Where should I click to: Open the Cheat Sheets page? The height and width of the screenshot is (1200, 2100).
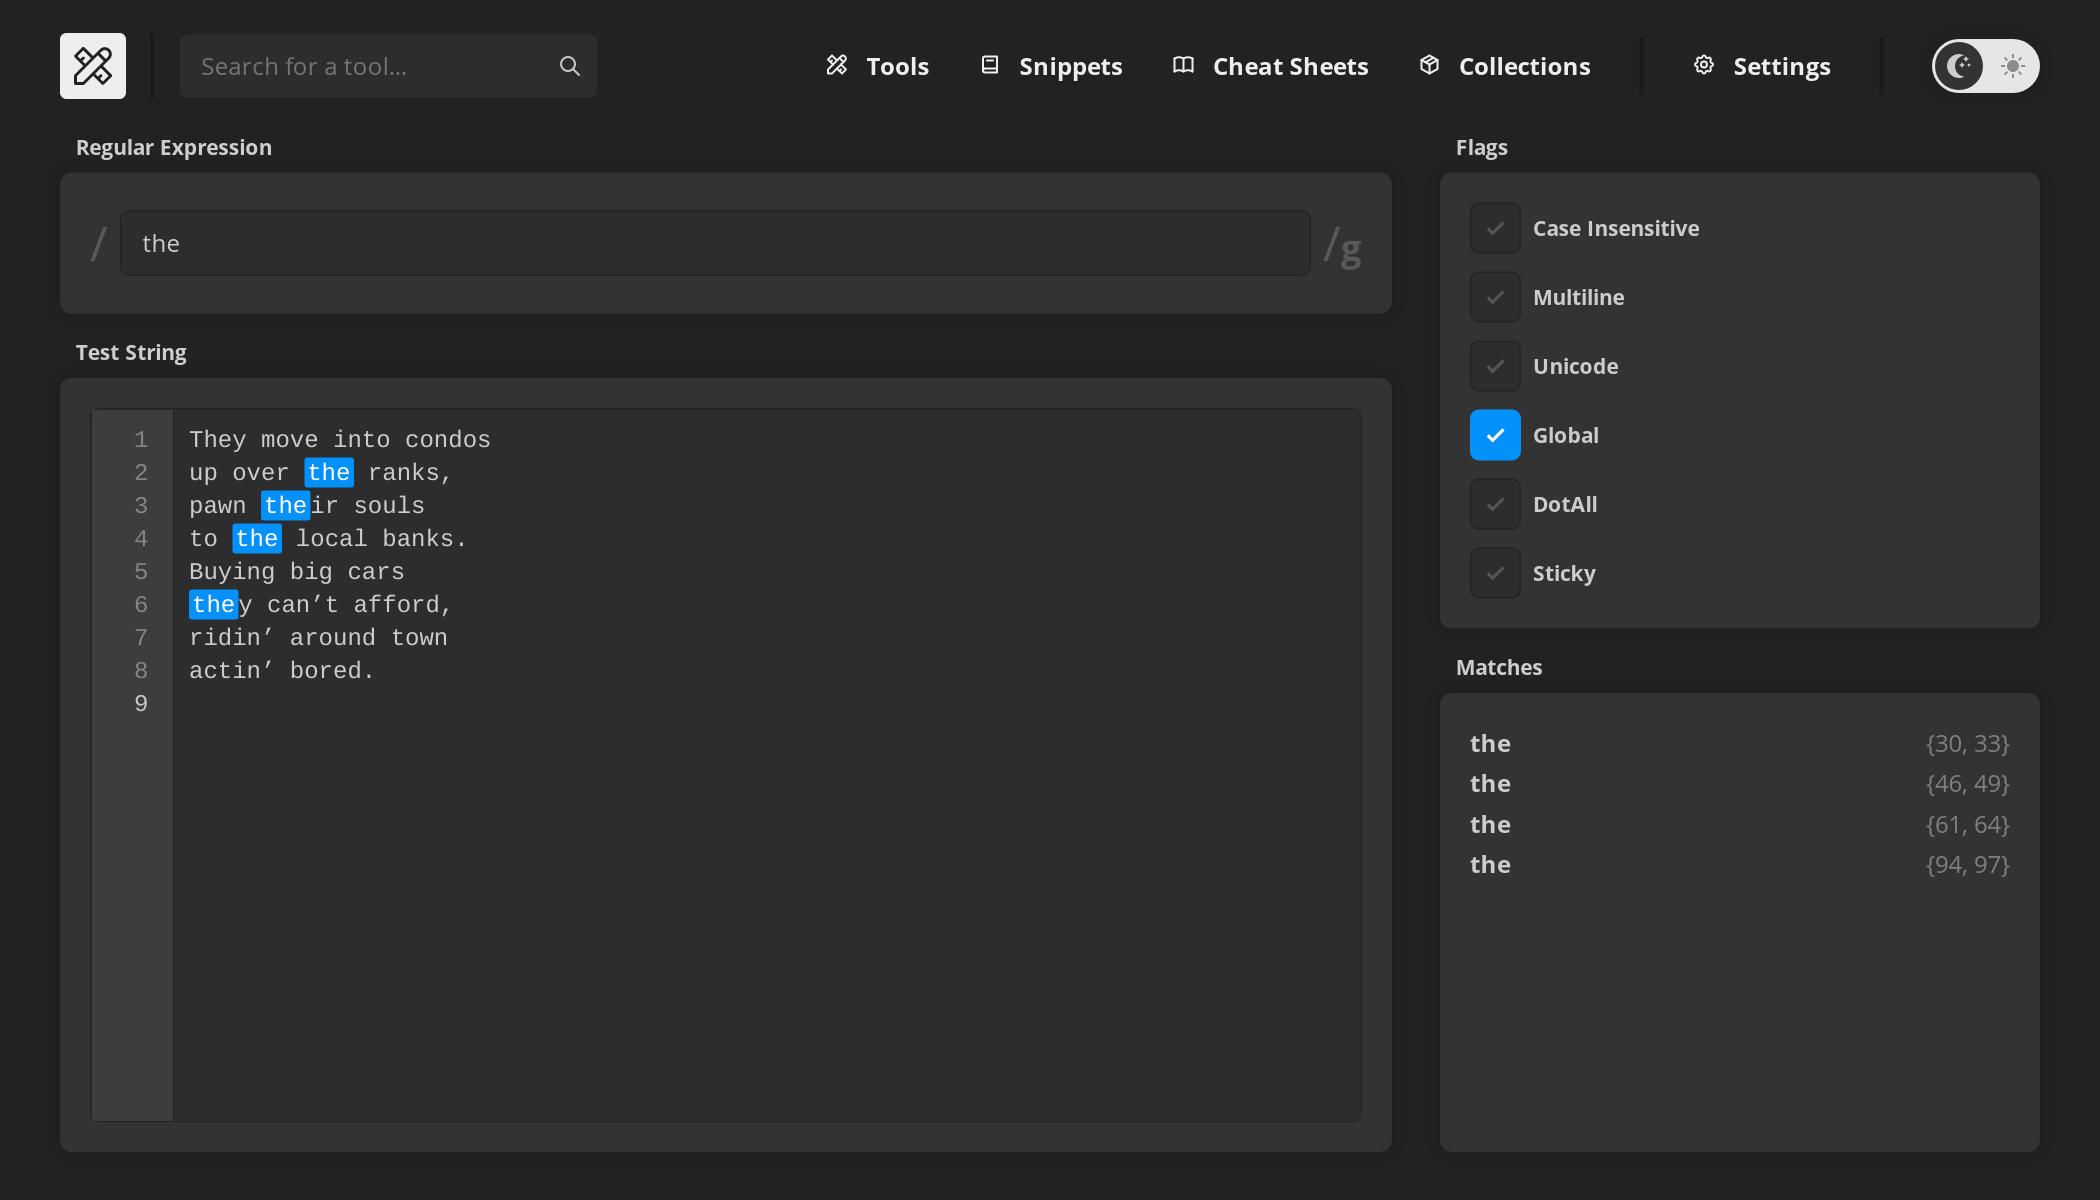click(1270, 66)
